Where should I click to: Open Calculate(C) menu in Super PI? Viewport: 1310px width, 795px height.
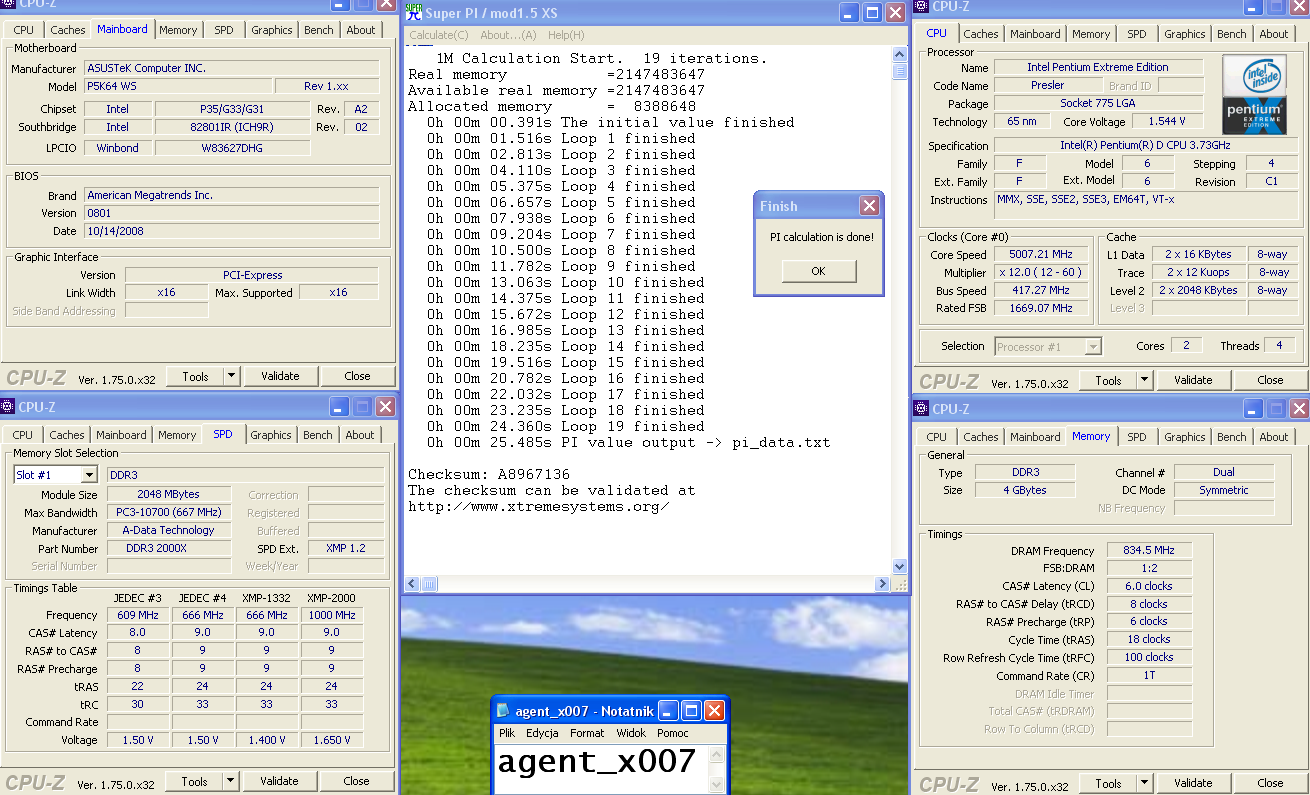click(x=439, y=35)
